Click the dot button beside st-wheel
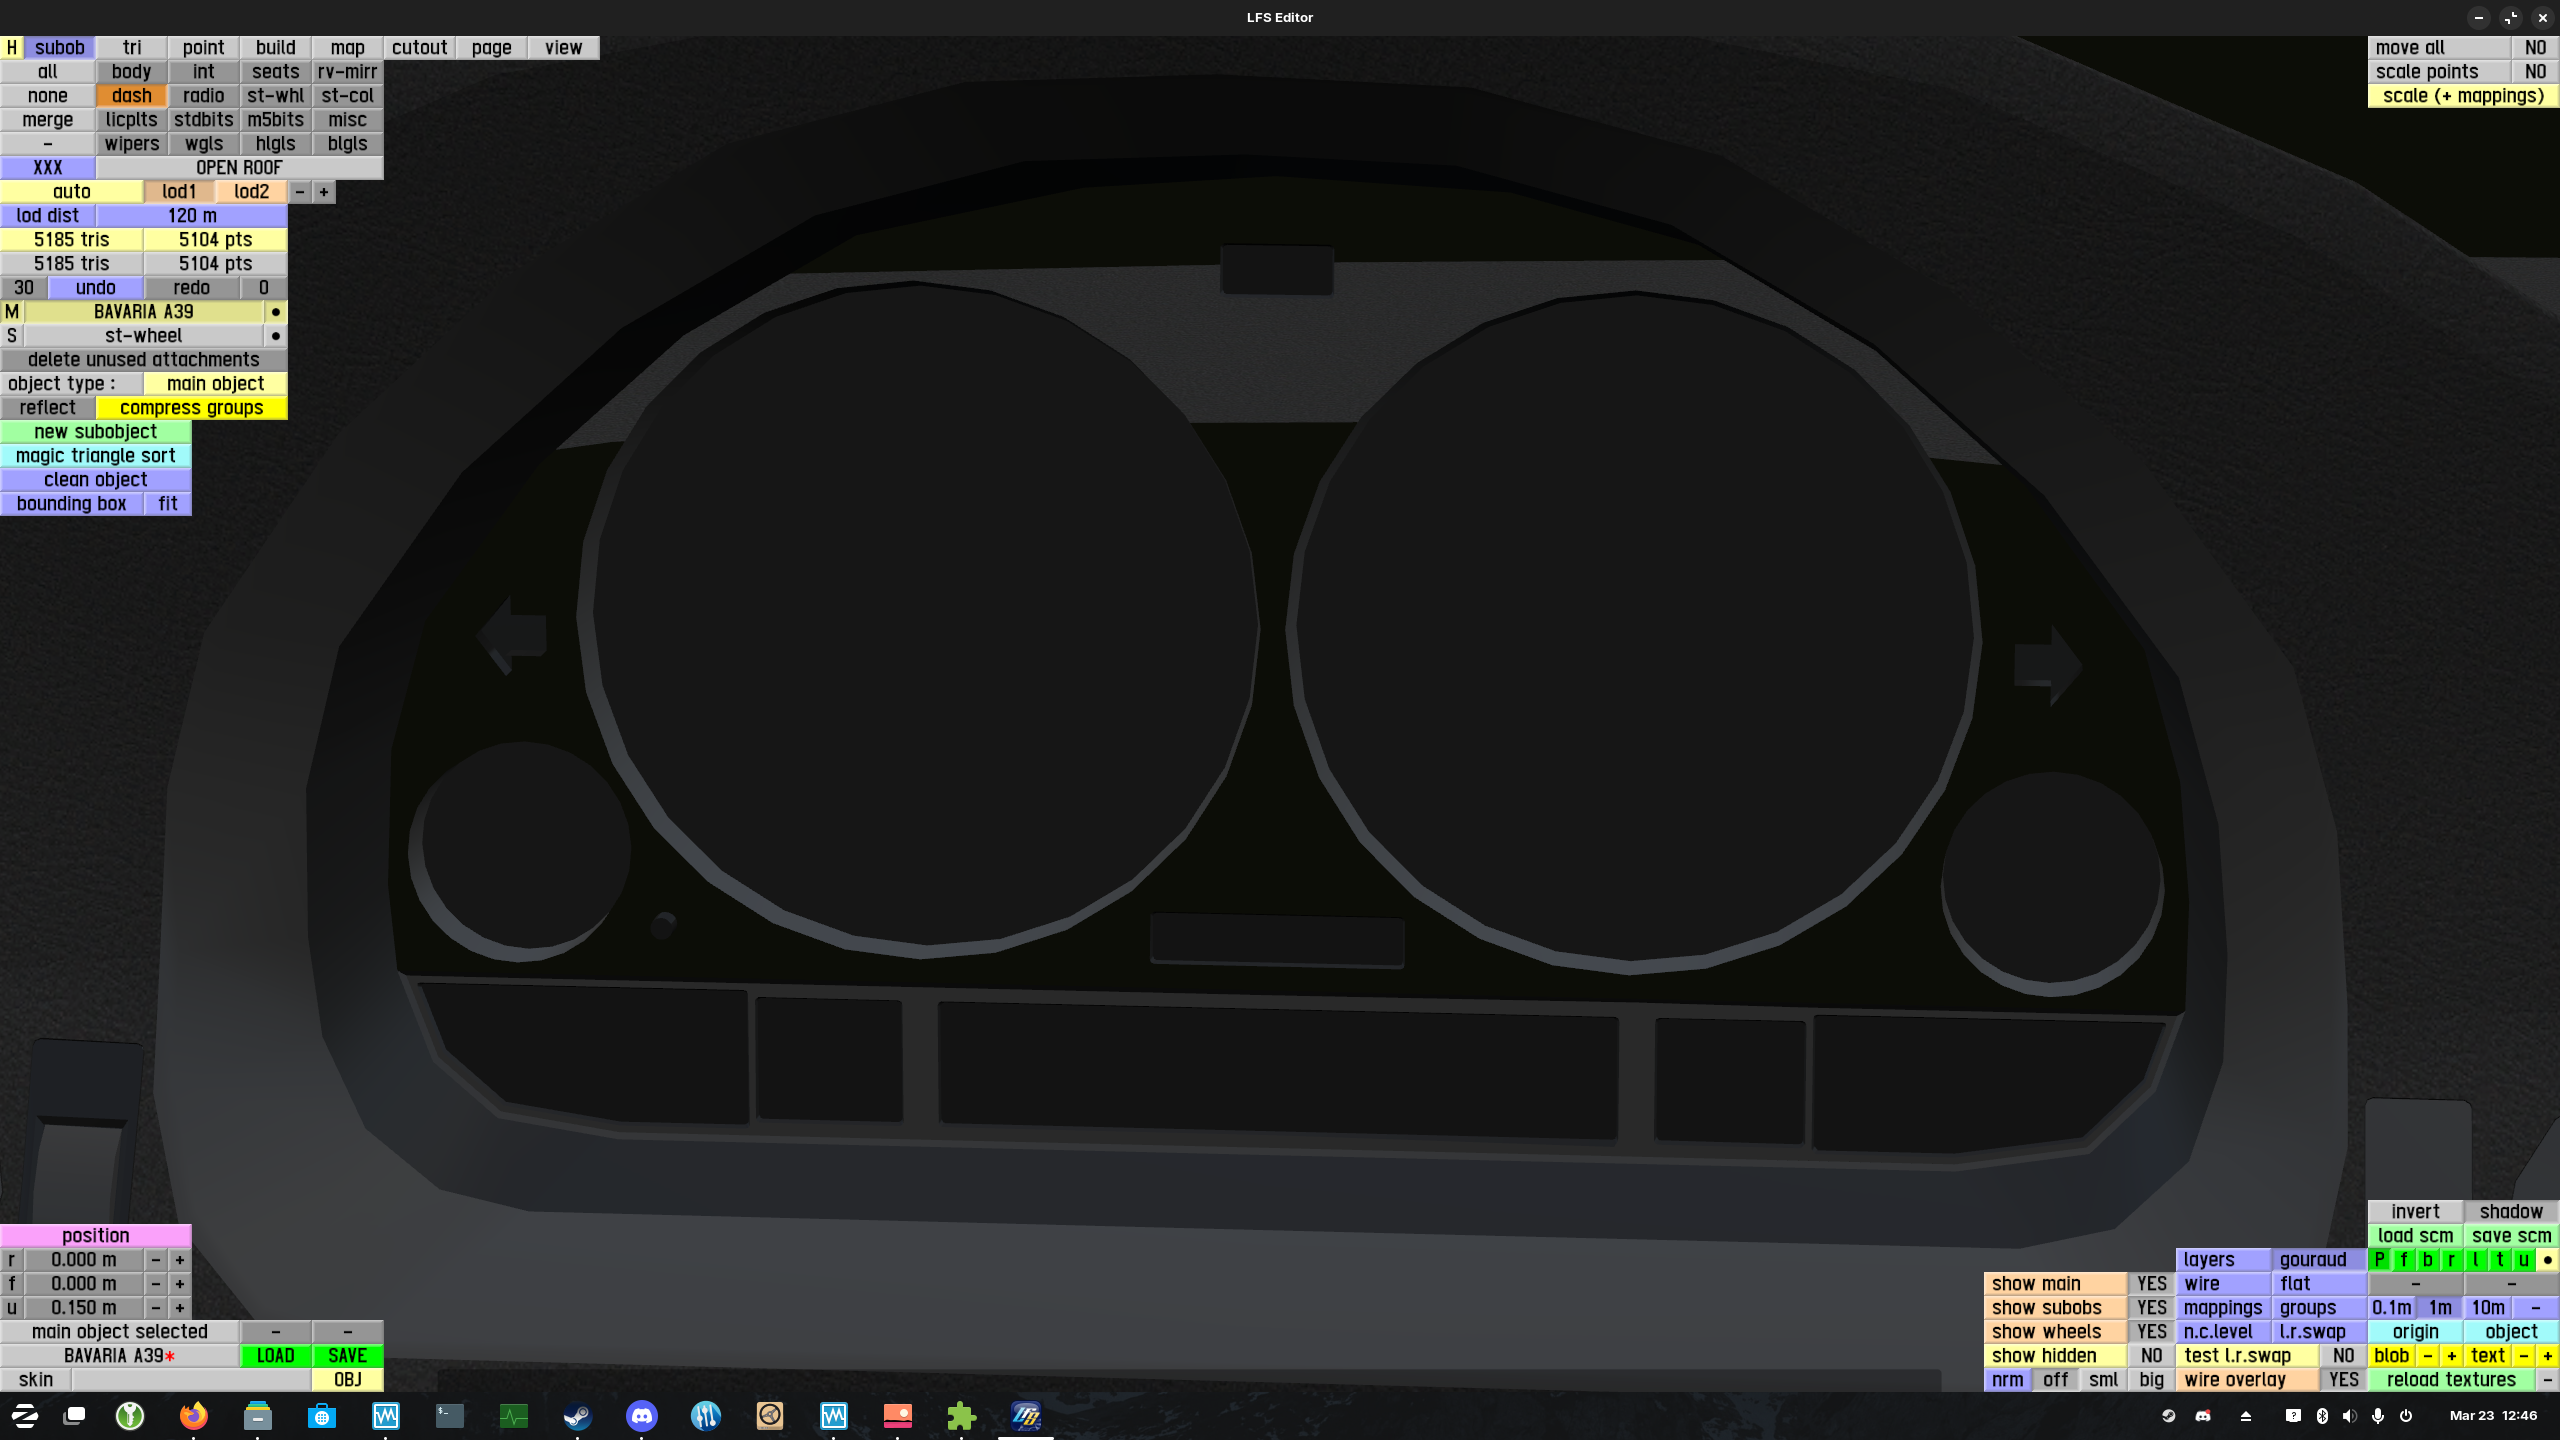This screenshot has height=1440, width=2560. pyautogui.click(x=276, y=336)
